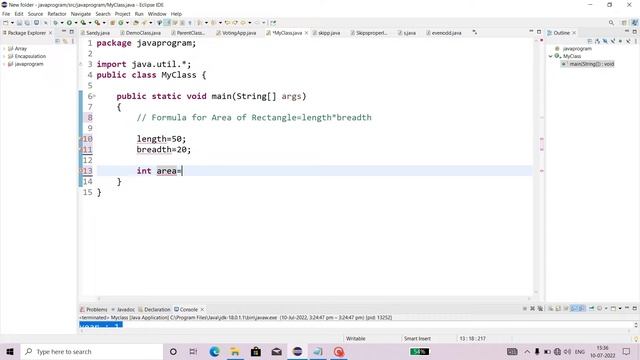The image size is (640, 360).
Task: Expand the Encapsulation project node
Action: pyautogui.click(x=4, y=56)
